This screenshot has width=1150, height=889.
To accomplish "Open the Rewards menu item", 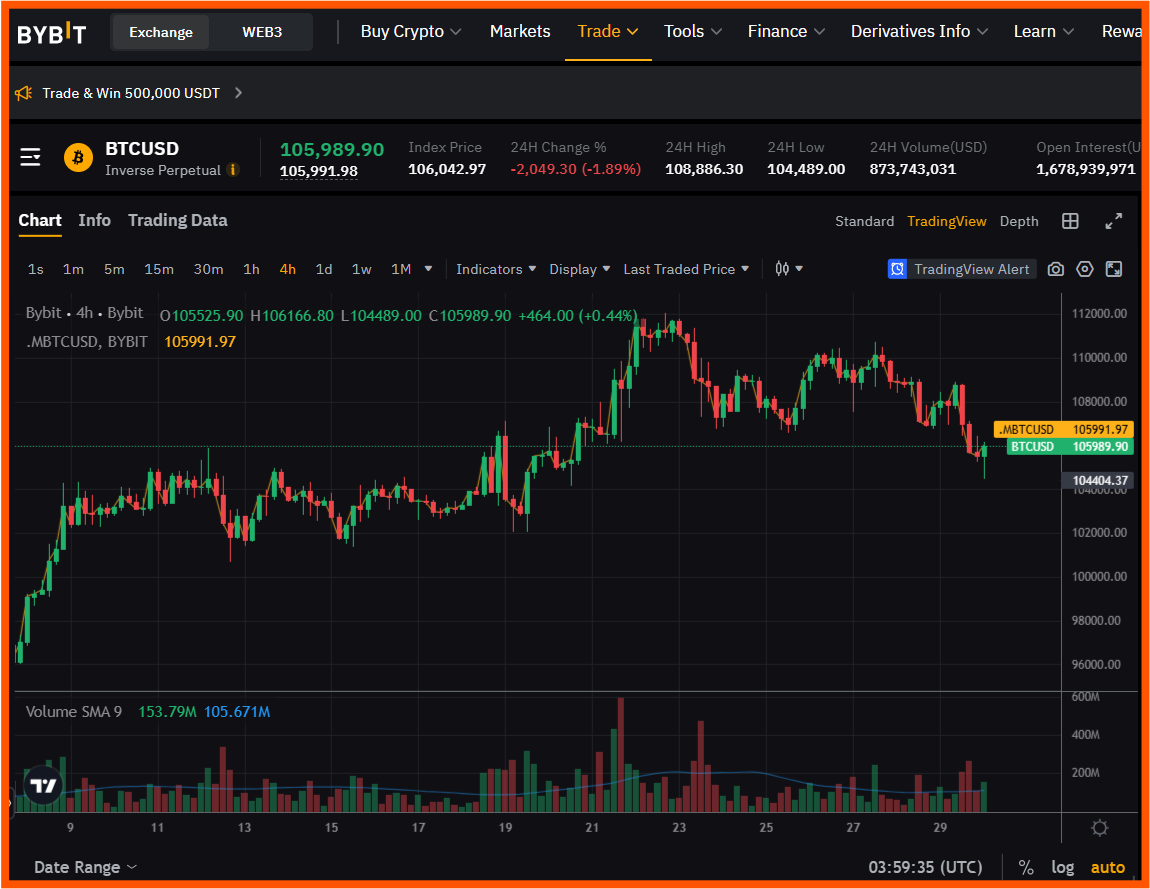I will (x=1121, y=32).
